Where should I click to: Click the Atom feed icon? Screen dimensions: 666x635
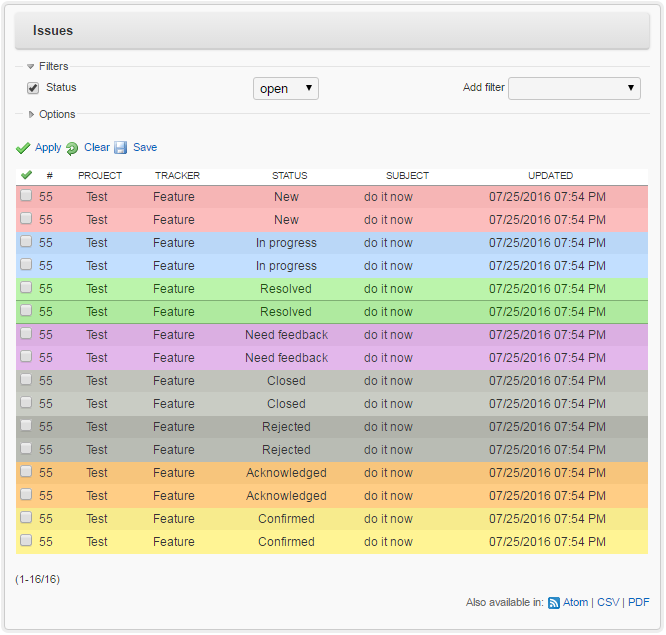(554, 603)
